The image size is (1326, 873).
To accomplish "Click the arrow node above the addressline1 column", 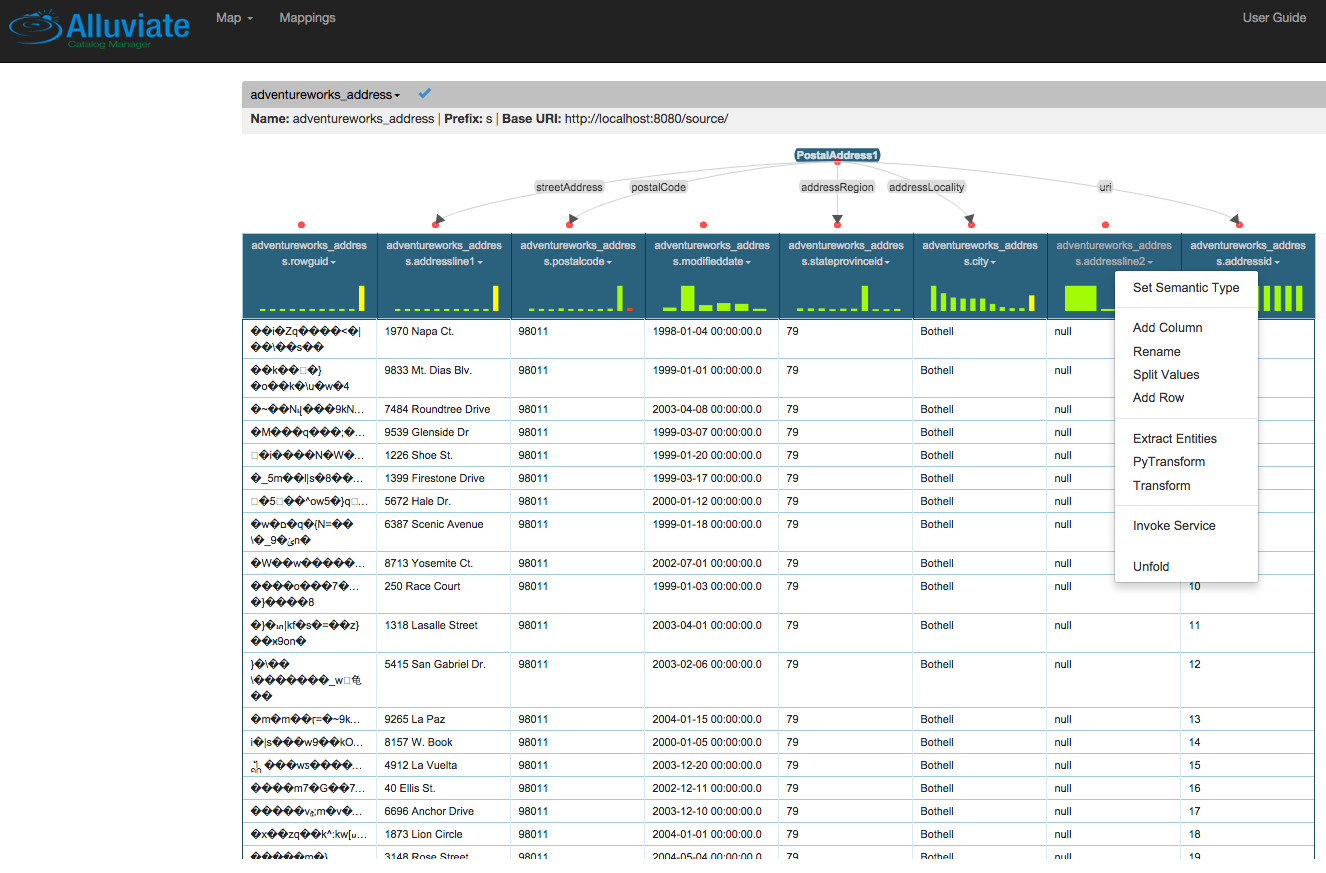I will (436, 223).
